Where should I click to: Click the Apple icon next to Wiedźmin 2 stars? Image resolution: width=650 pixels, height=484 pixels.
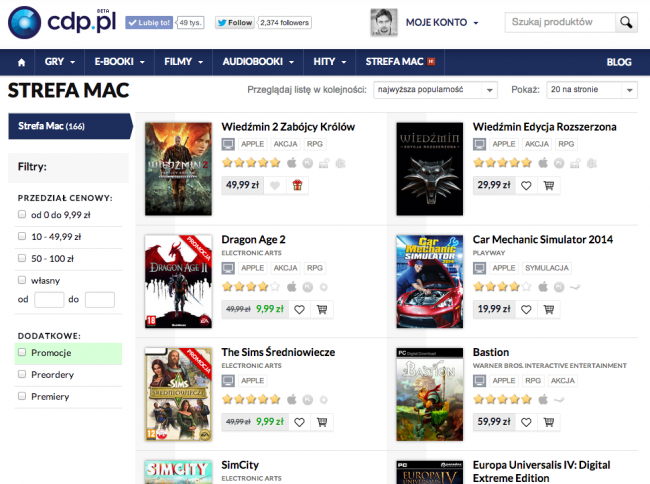point(292,163)
